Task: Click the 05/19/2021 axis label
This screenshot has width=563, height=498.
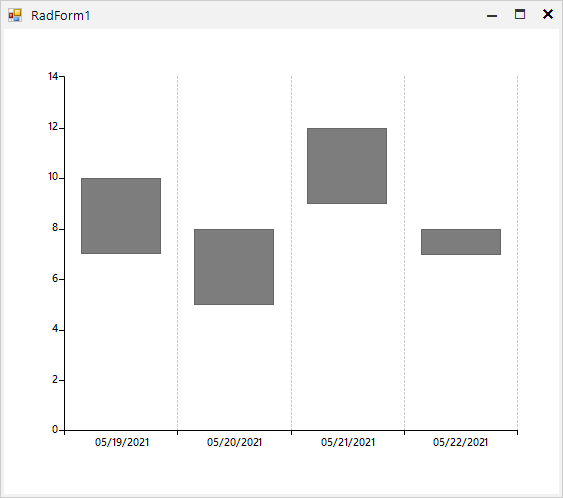Action: pos(122,442)
